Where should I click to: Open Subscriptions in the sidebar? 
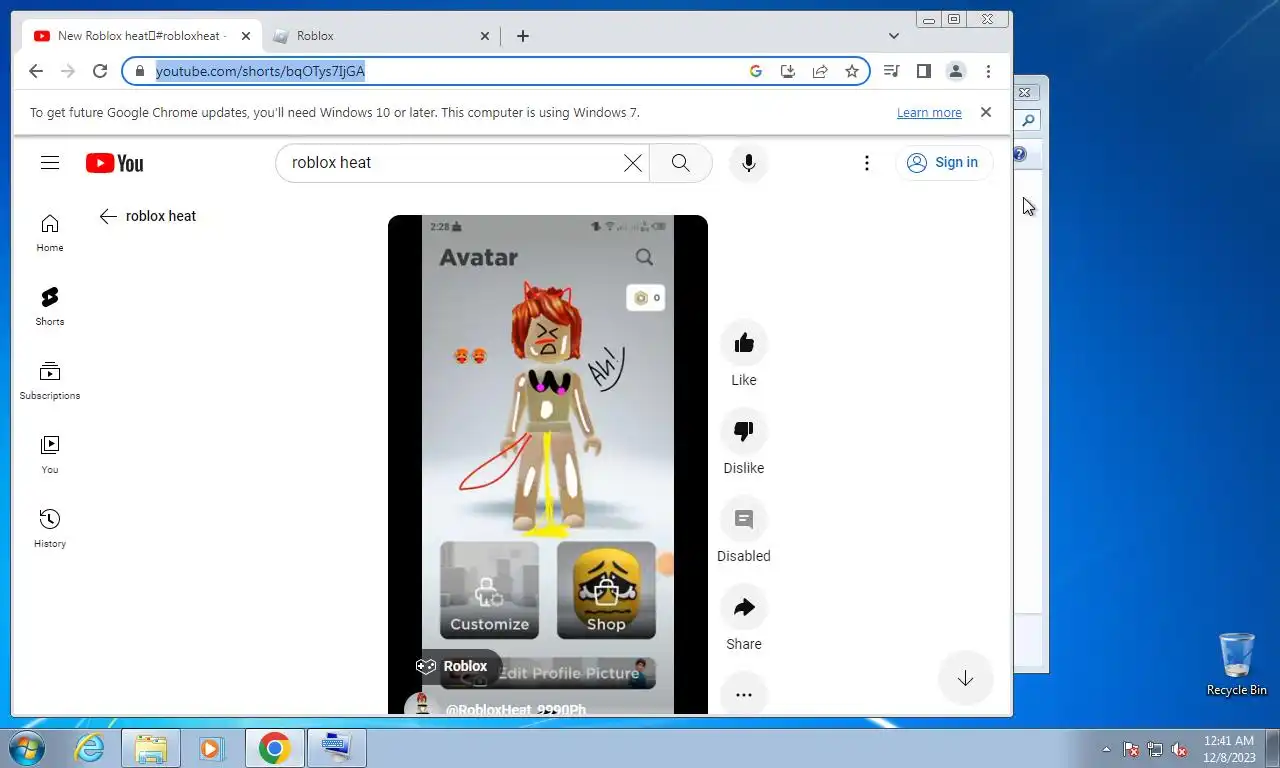(x=50, y=381)
